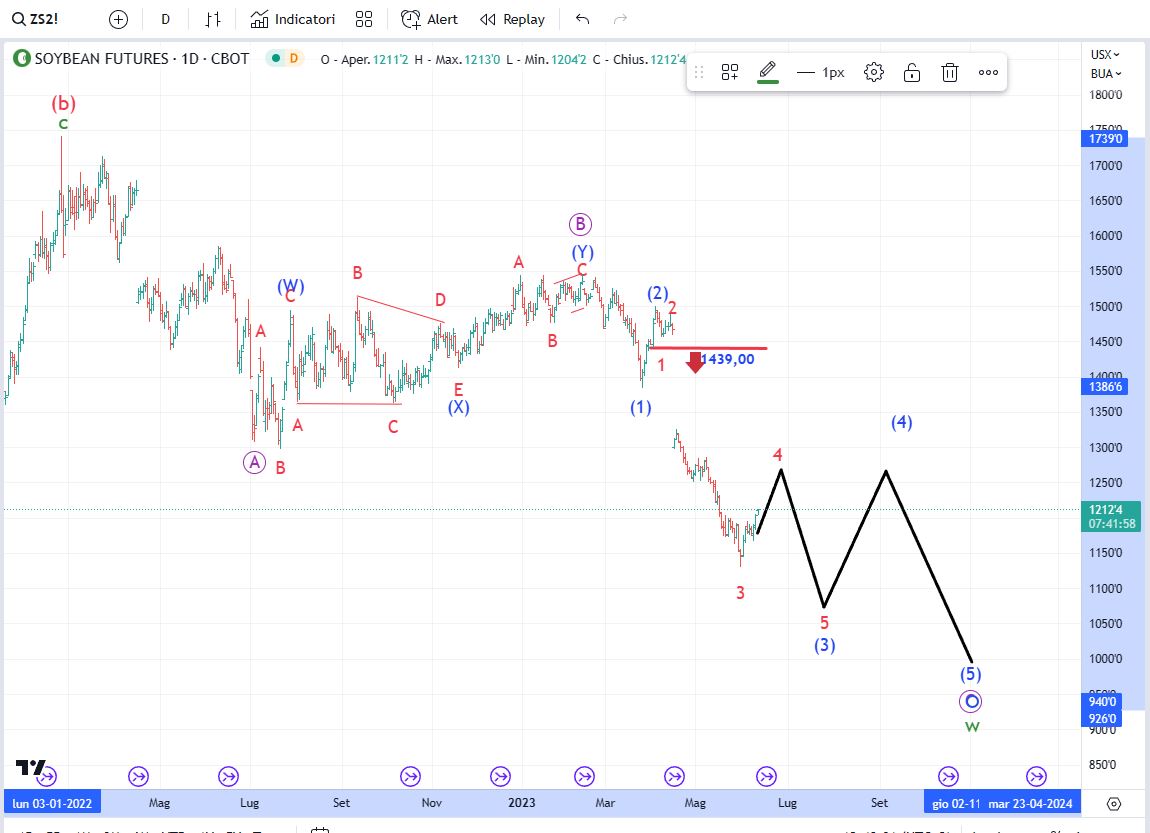
Task: Select the circled B wave label
Action: coord(580,224)
